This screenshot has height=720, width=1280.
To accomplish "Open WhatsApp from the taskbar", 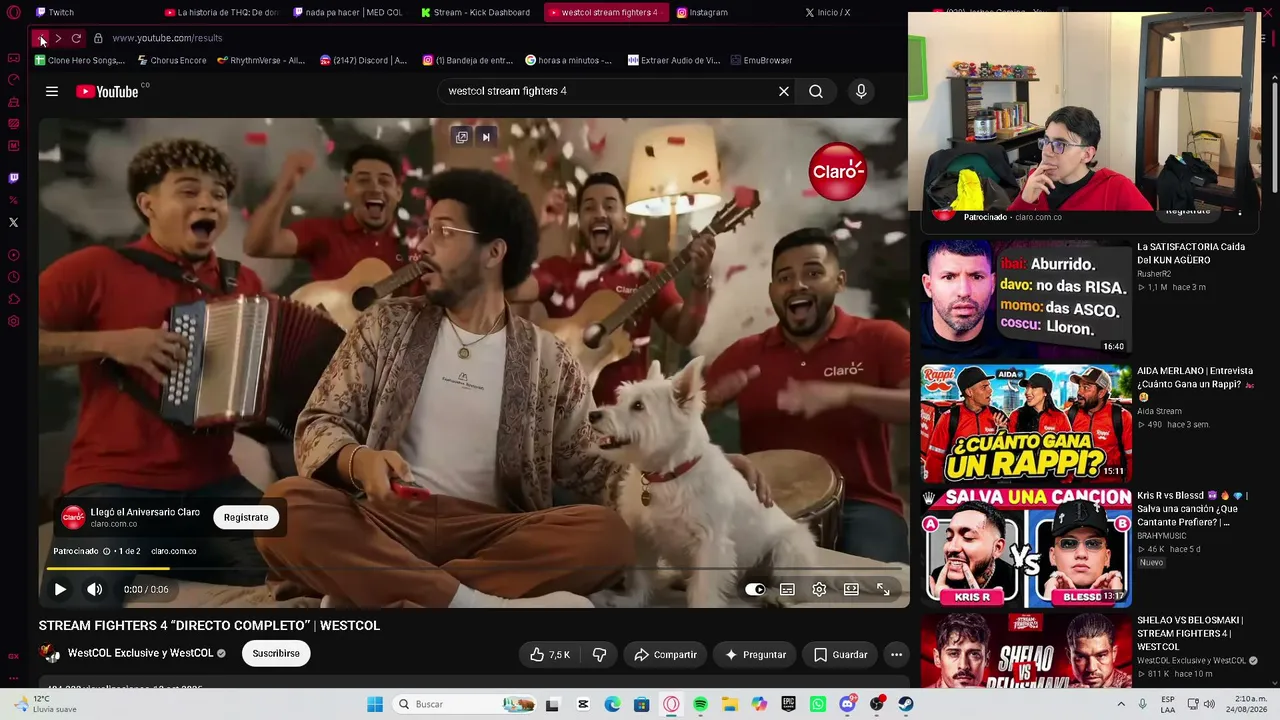I will click(x=818, y=704).
